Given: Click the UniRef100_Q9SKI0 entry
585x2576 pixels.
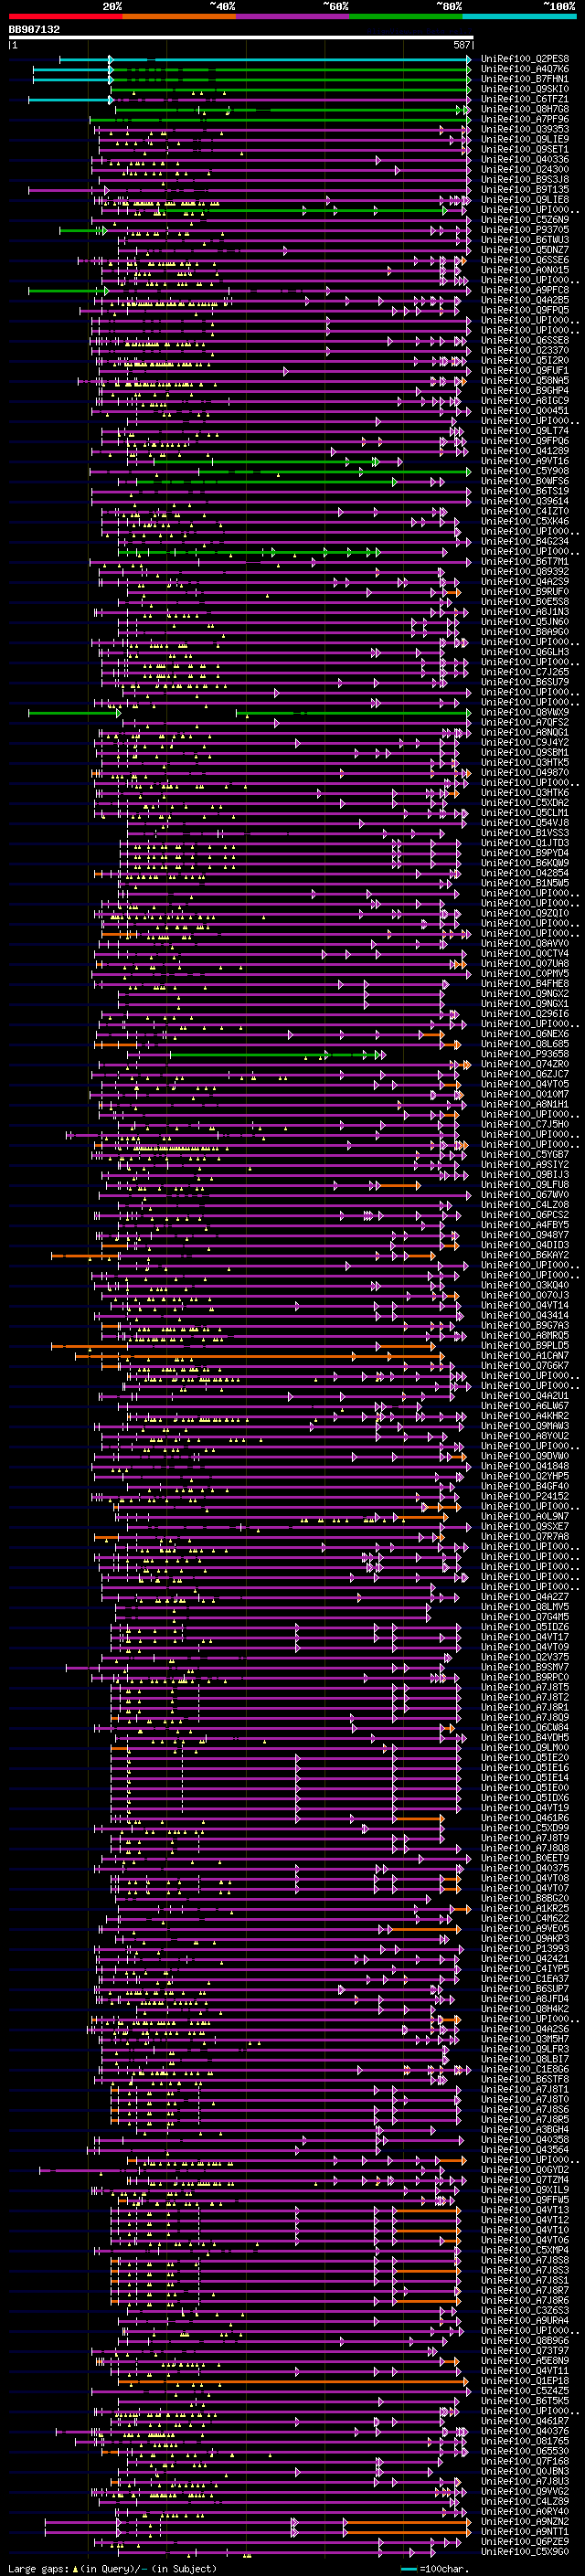Looking at the screenshot, I should [524, 89].
